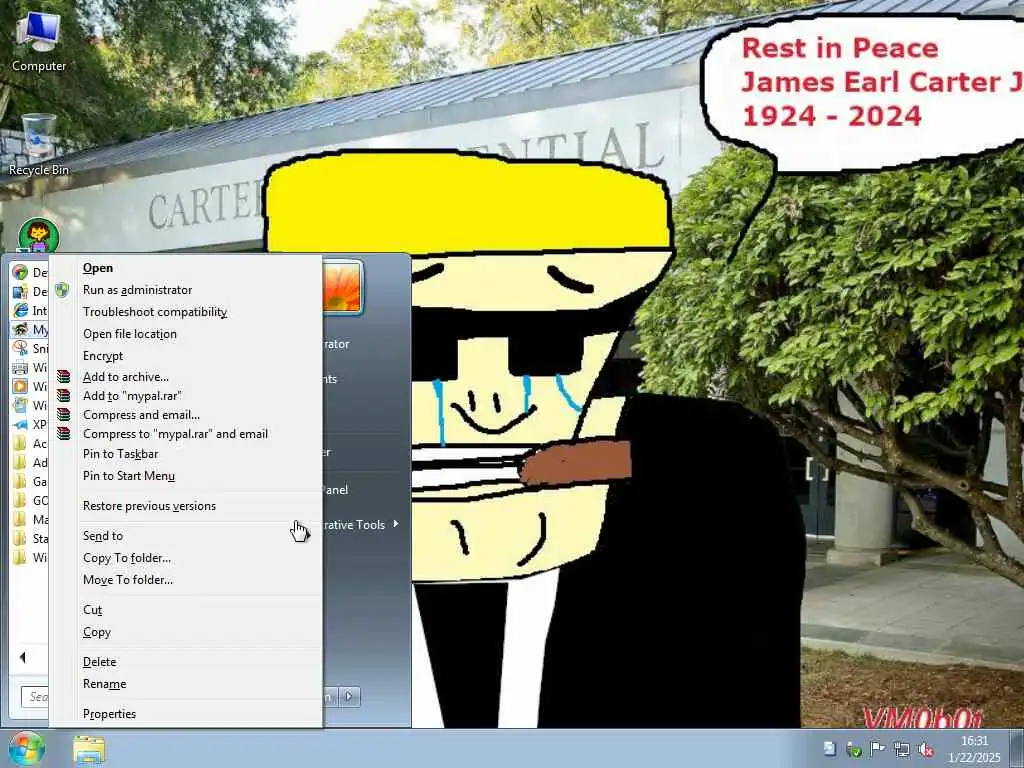Open the Computer desktop icon
Image resolution: width=1024 pixels, height=768 pixels.
pyautogui.click(x=39, y=42)
